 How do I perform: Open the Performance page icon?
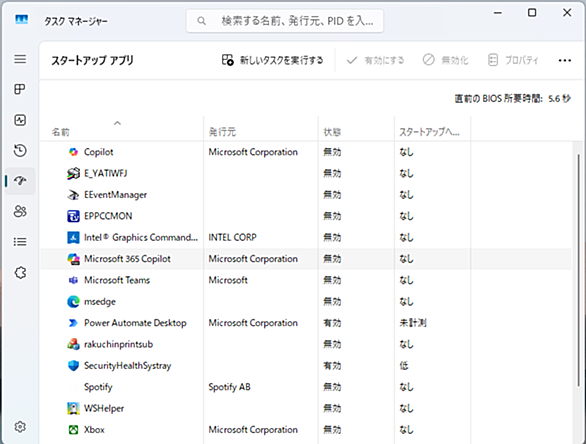coord(20,120)
